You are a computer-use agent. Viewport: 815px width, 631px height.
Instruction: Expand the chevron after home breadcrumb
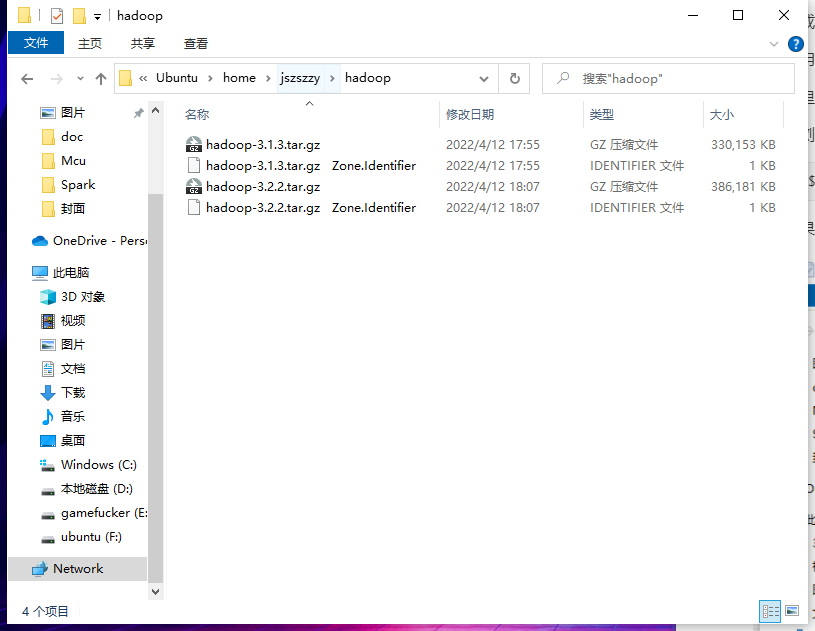pyautogui.click(x=268, y=78)
